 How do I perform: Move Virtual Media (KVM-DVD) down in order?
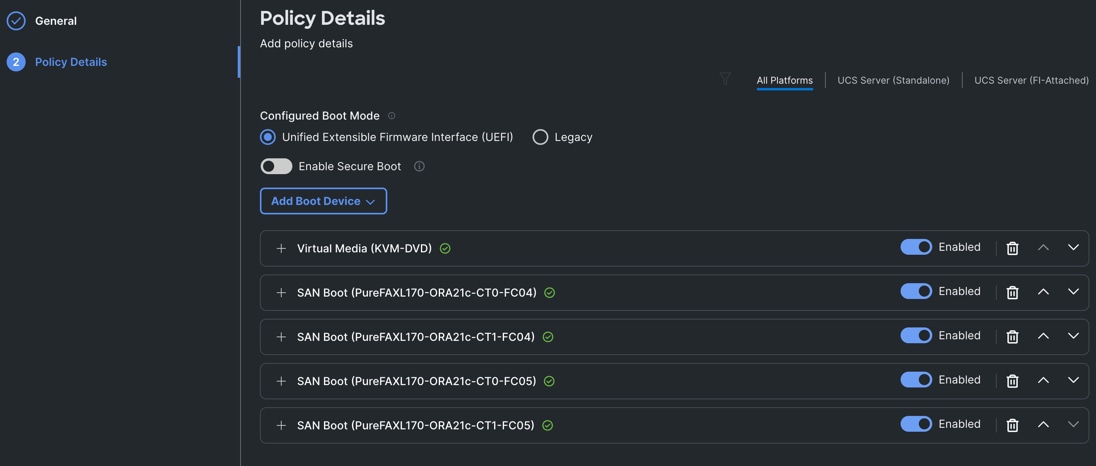(1073, 248)
